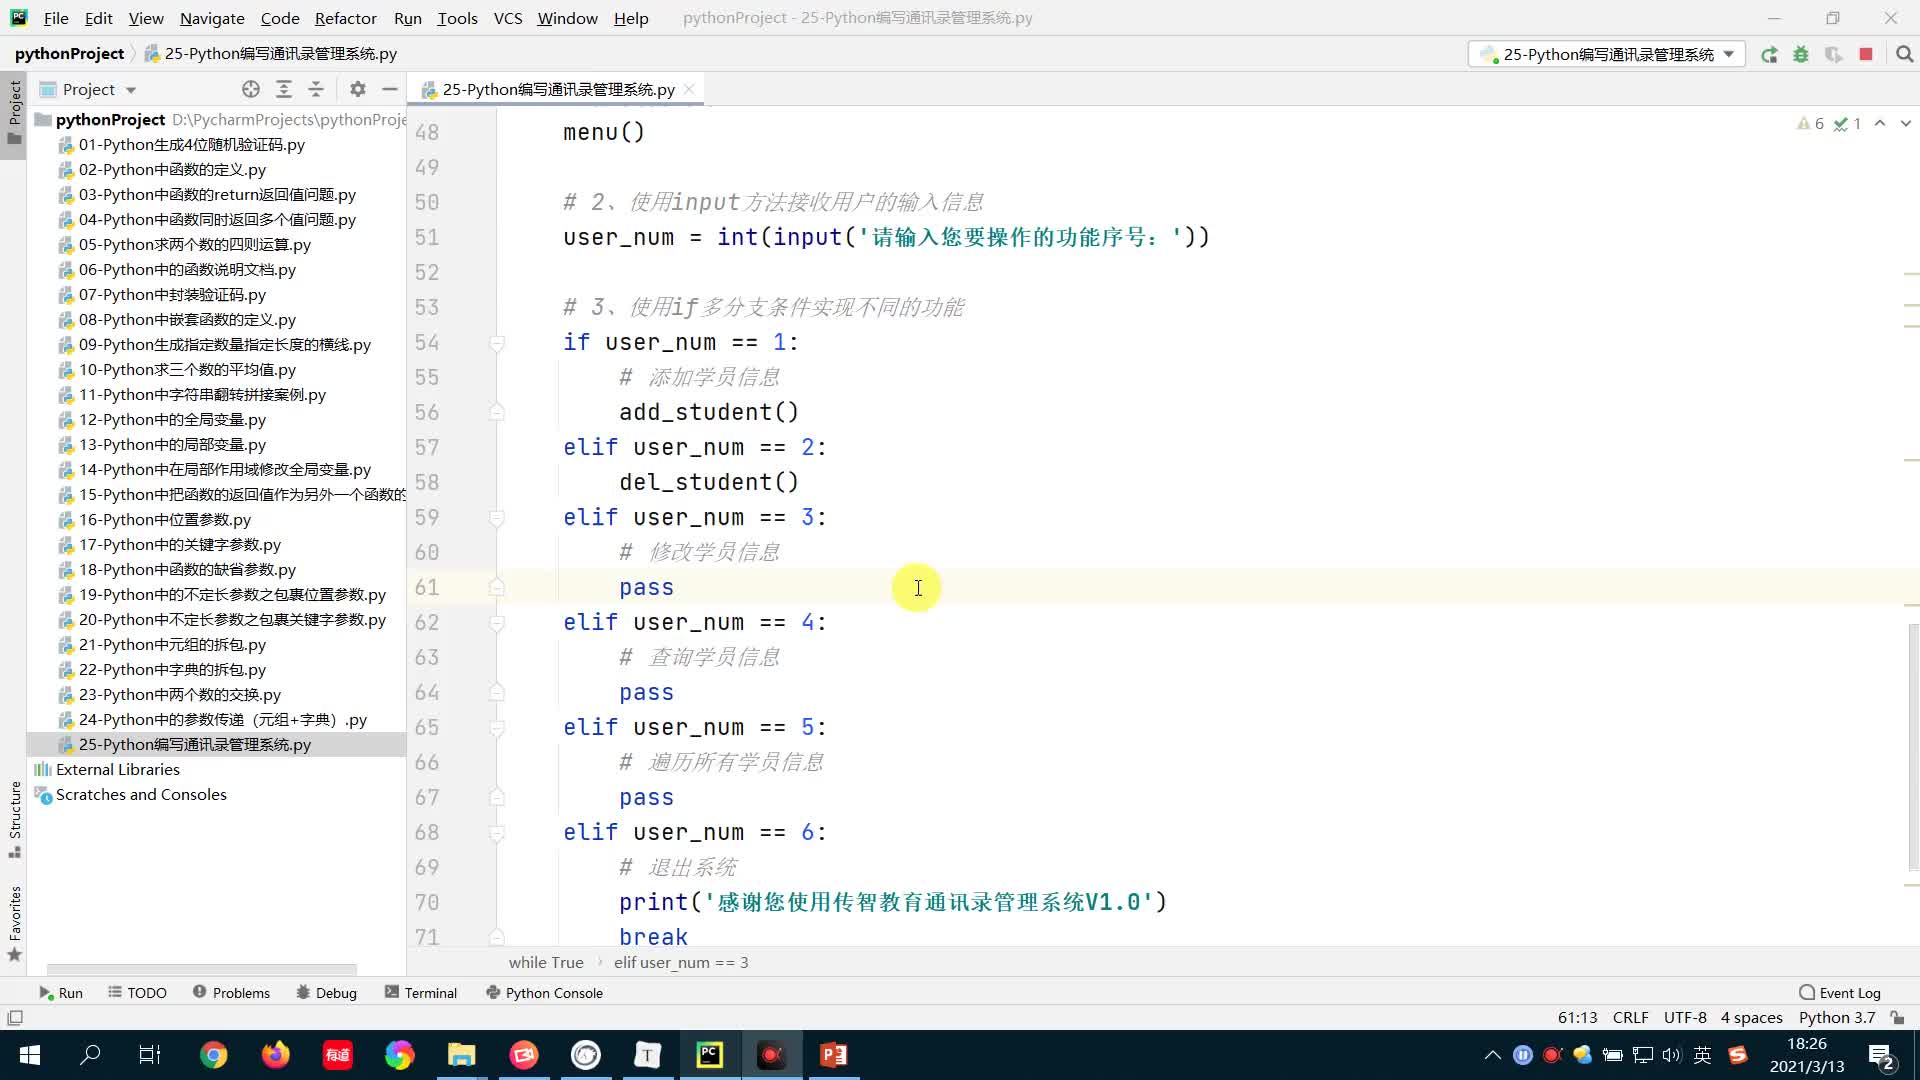Click the editor vertical scrollbar thumb
1920x1080 pixels.
1913,748
